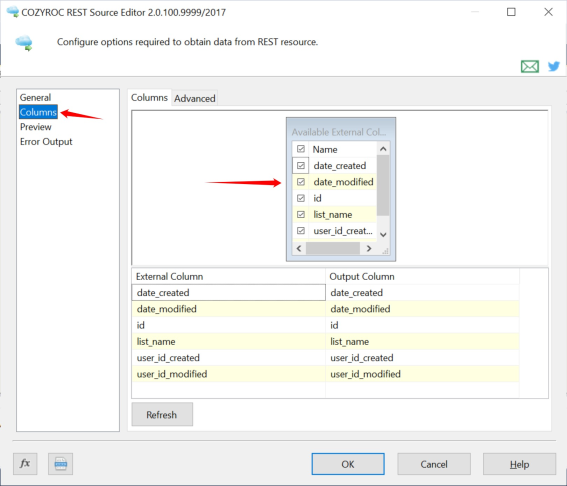Open the expression editor fx button
The height and width of the screenshot is (486, 567).
pos(25,464)
